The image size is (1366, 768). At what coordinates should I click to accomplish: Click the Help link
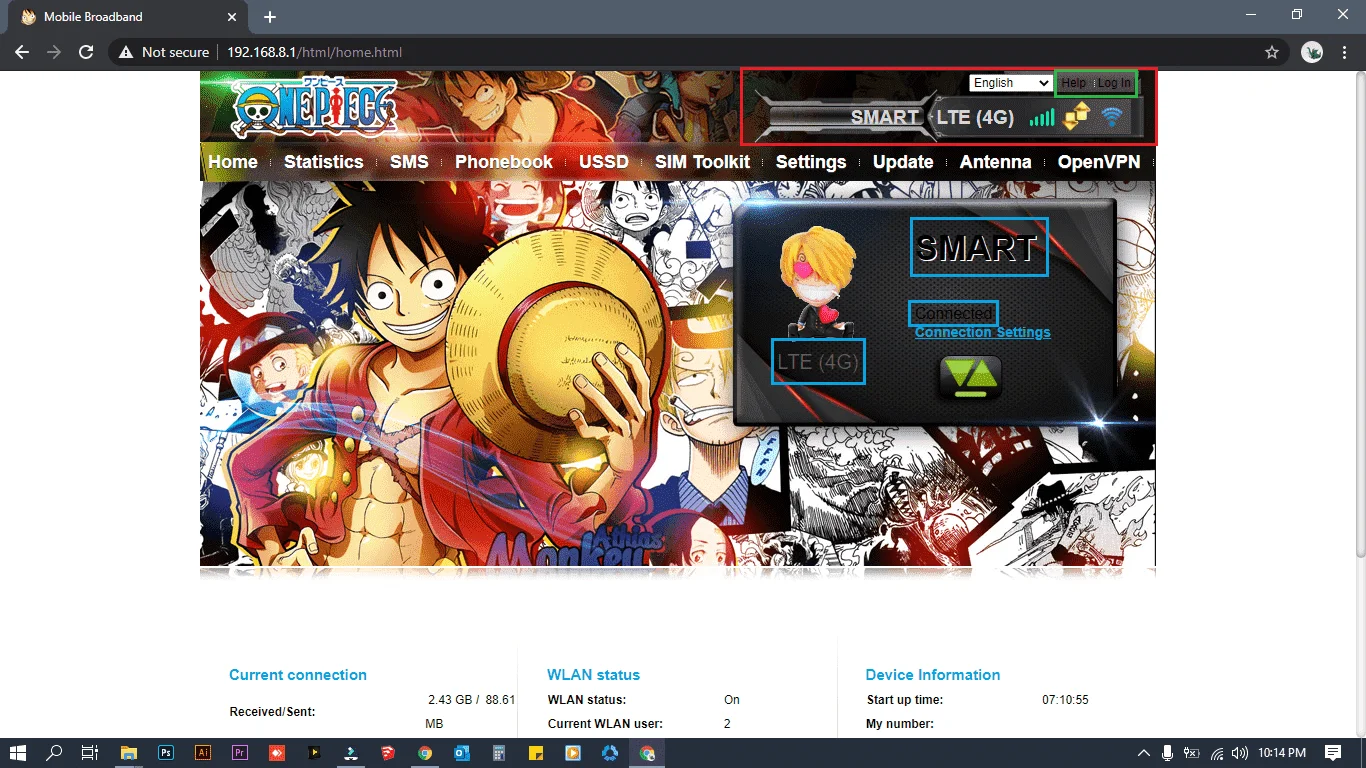[1074, 83]
